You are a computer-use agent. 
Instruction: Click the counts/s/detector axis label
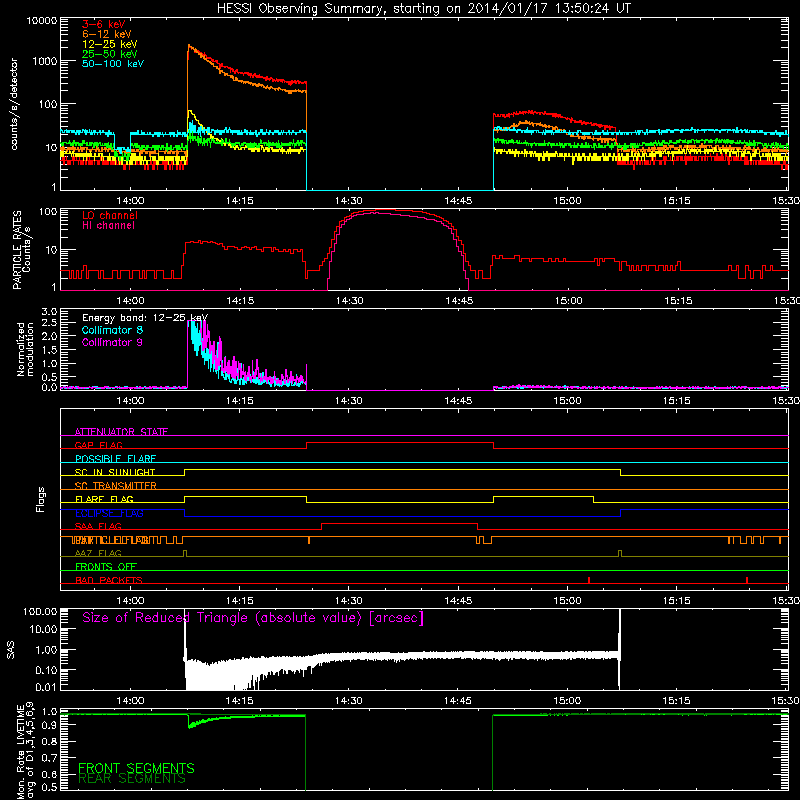point(14,104)
